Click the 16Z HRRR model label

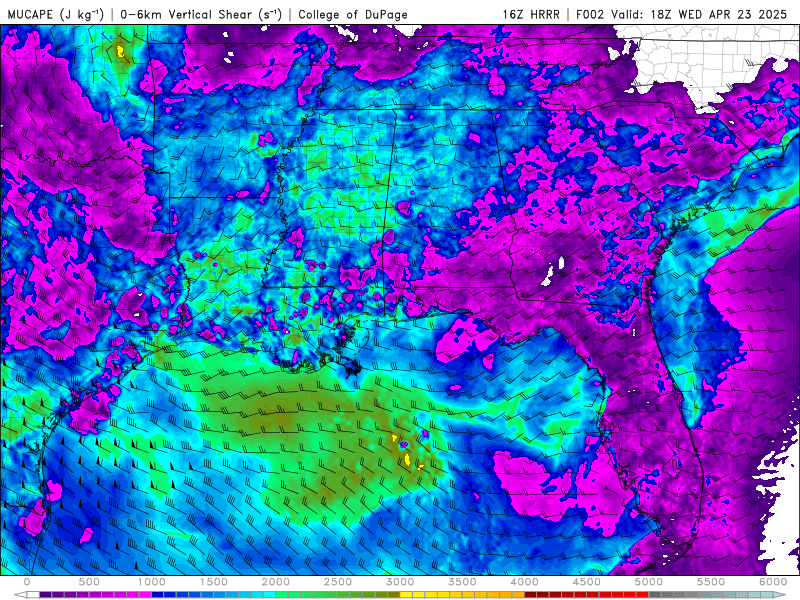(x=531, y=14)
